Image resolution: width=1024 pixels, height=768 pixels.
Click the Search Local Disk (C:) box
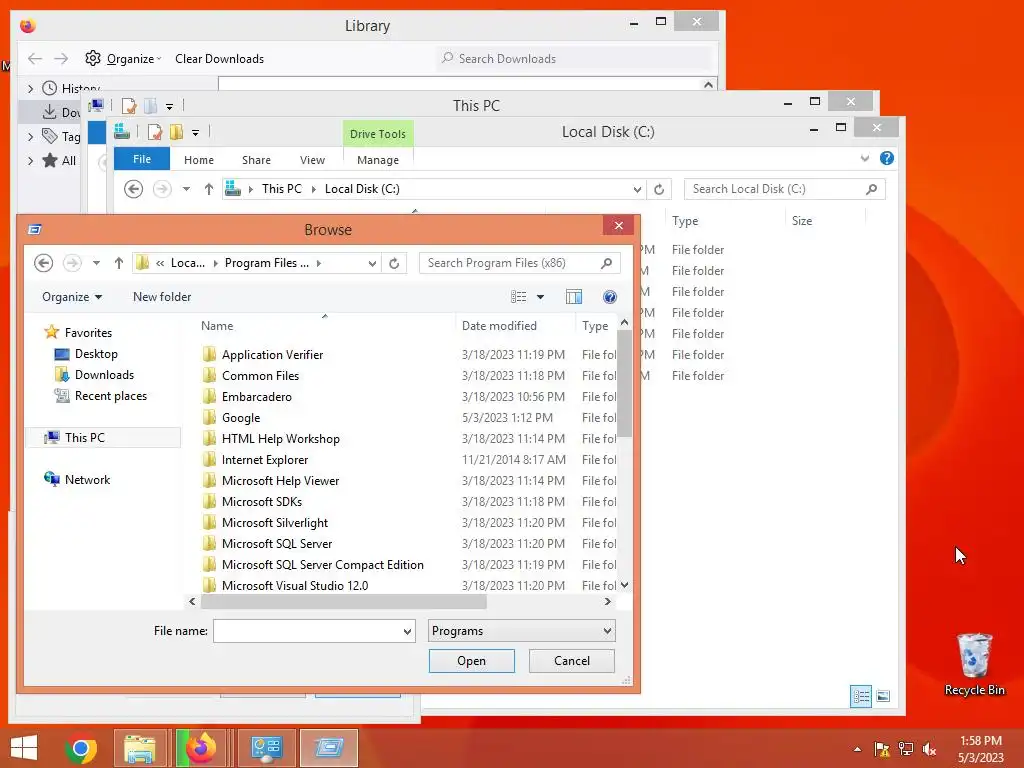point(774,189)
